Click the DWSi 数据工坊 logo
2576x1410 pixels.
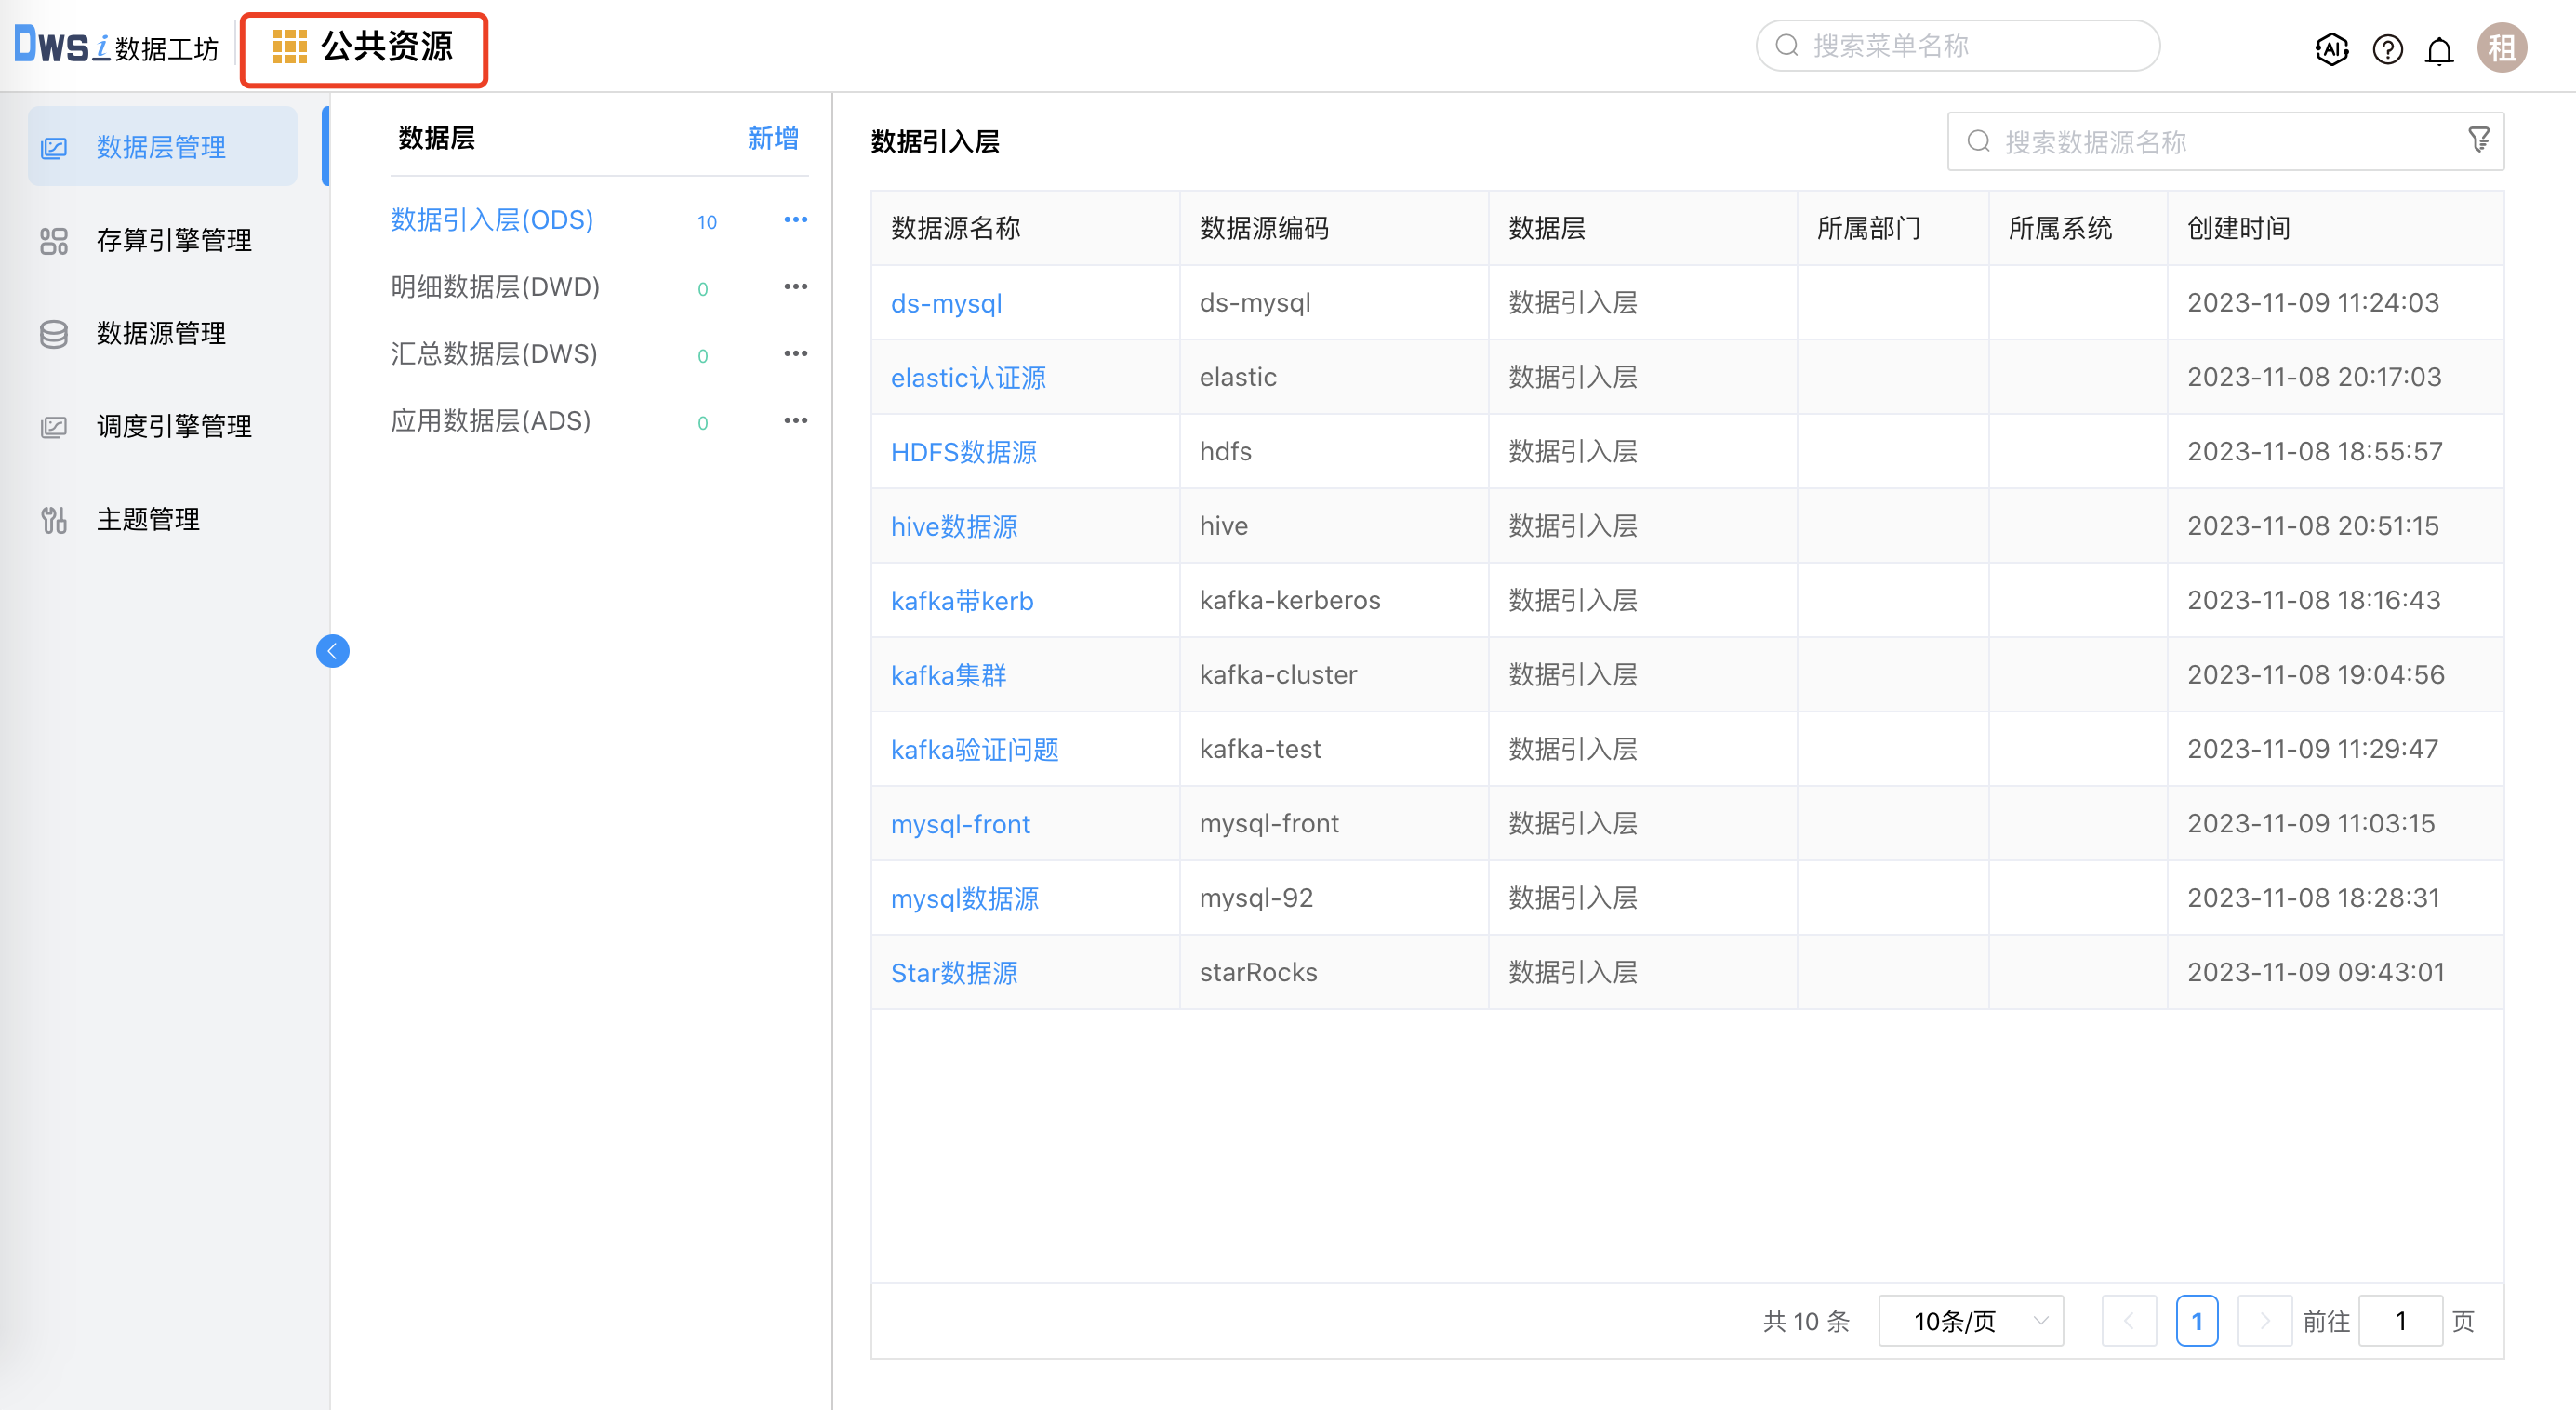pyautogui.click(x=115, y=45)
